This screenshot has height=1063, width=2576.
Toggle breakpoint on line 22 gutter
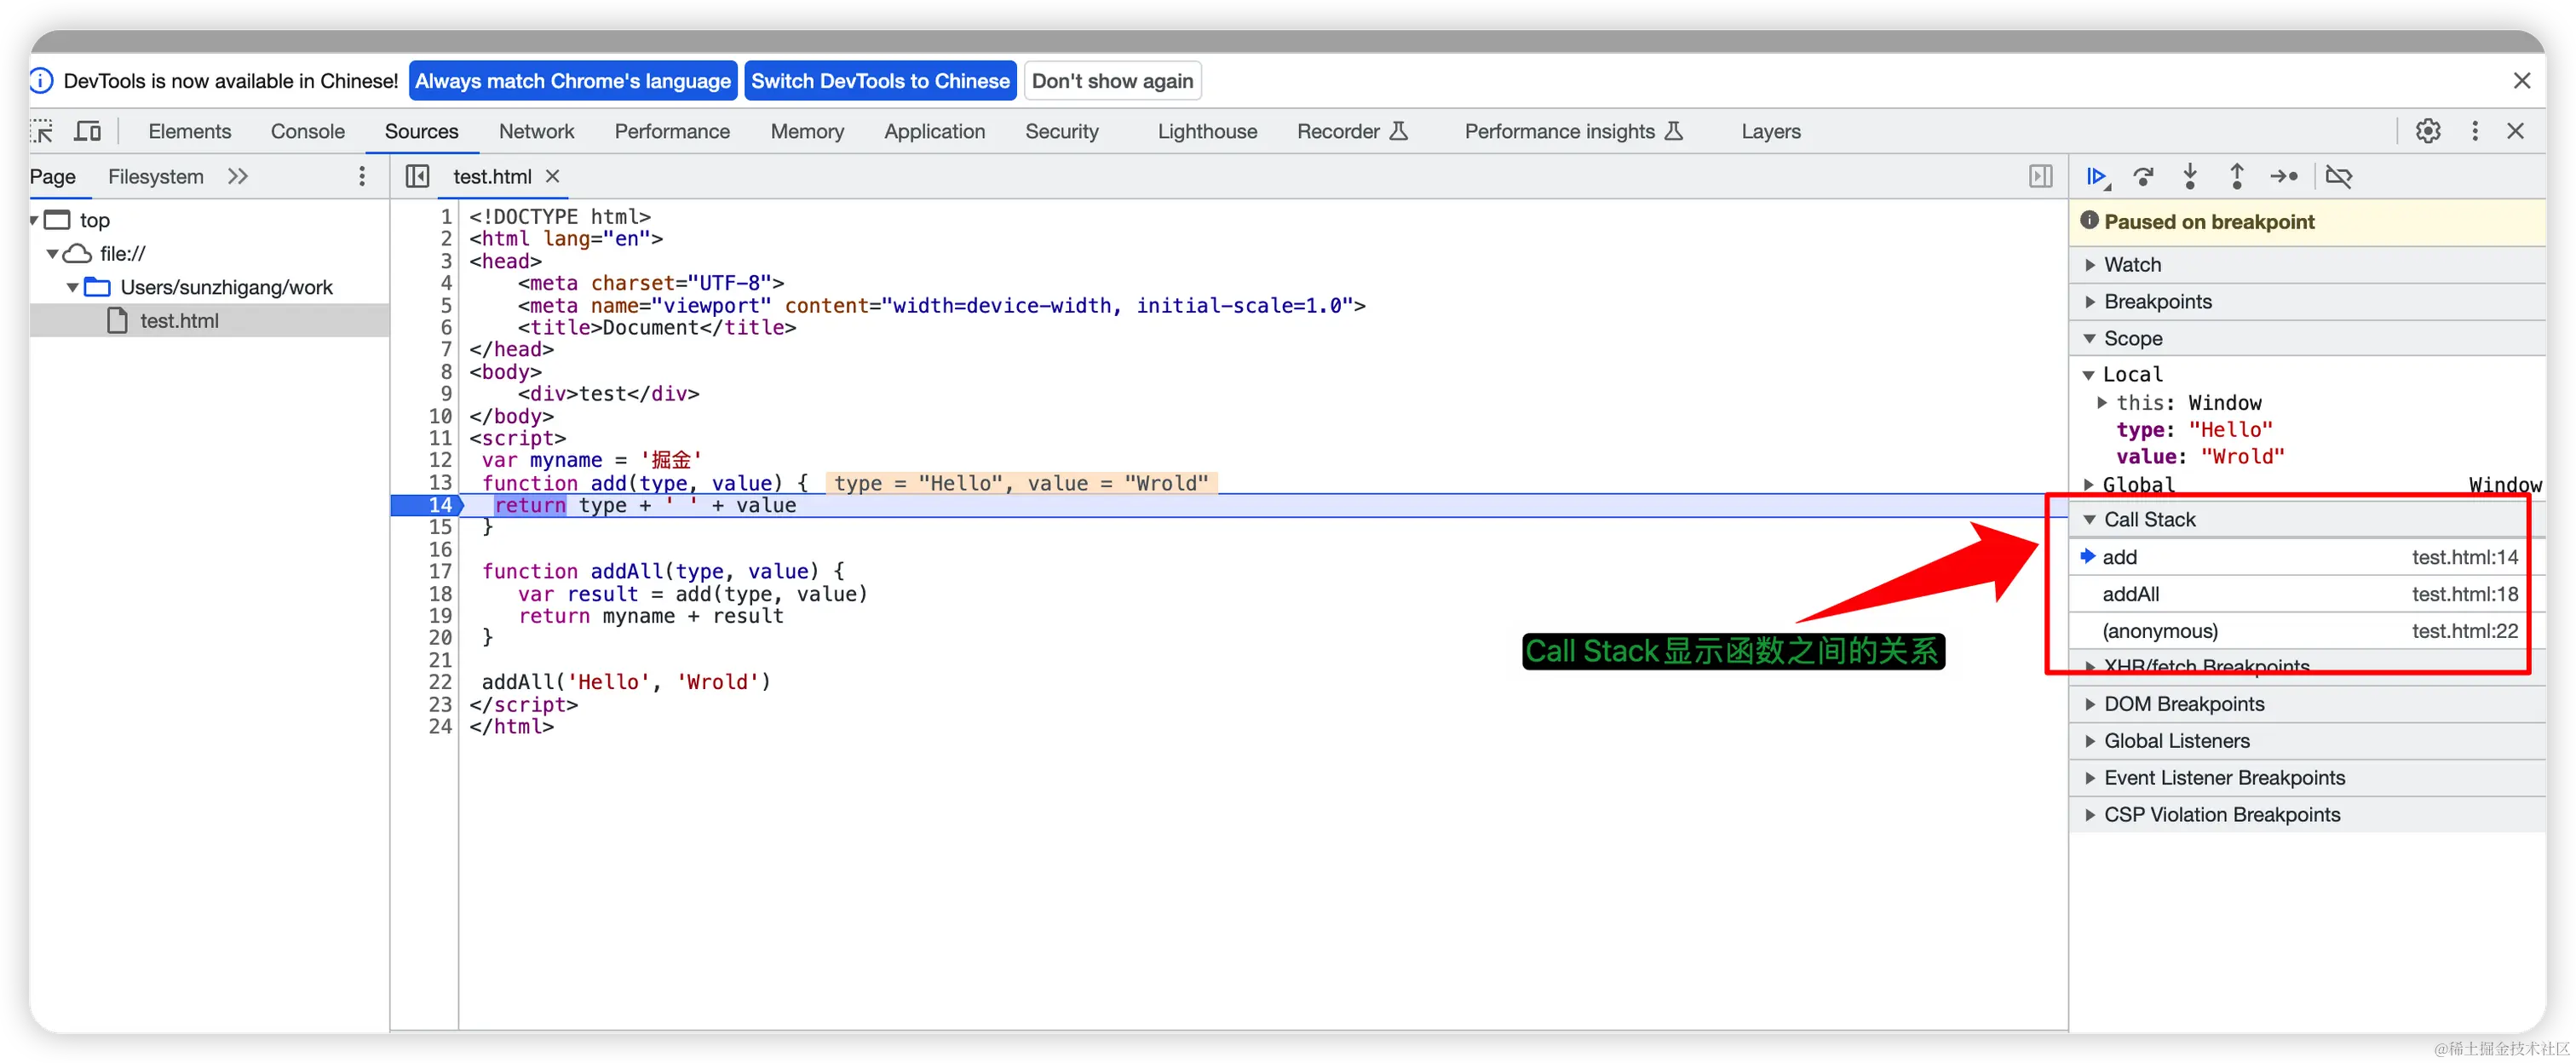(440, 682)
